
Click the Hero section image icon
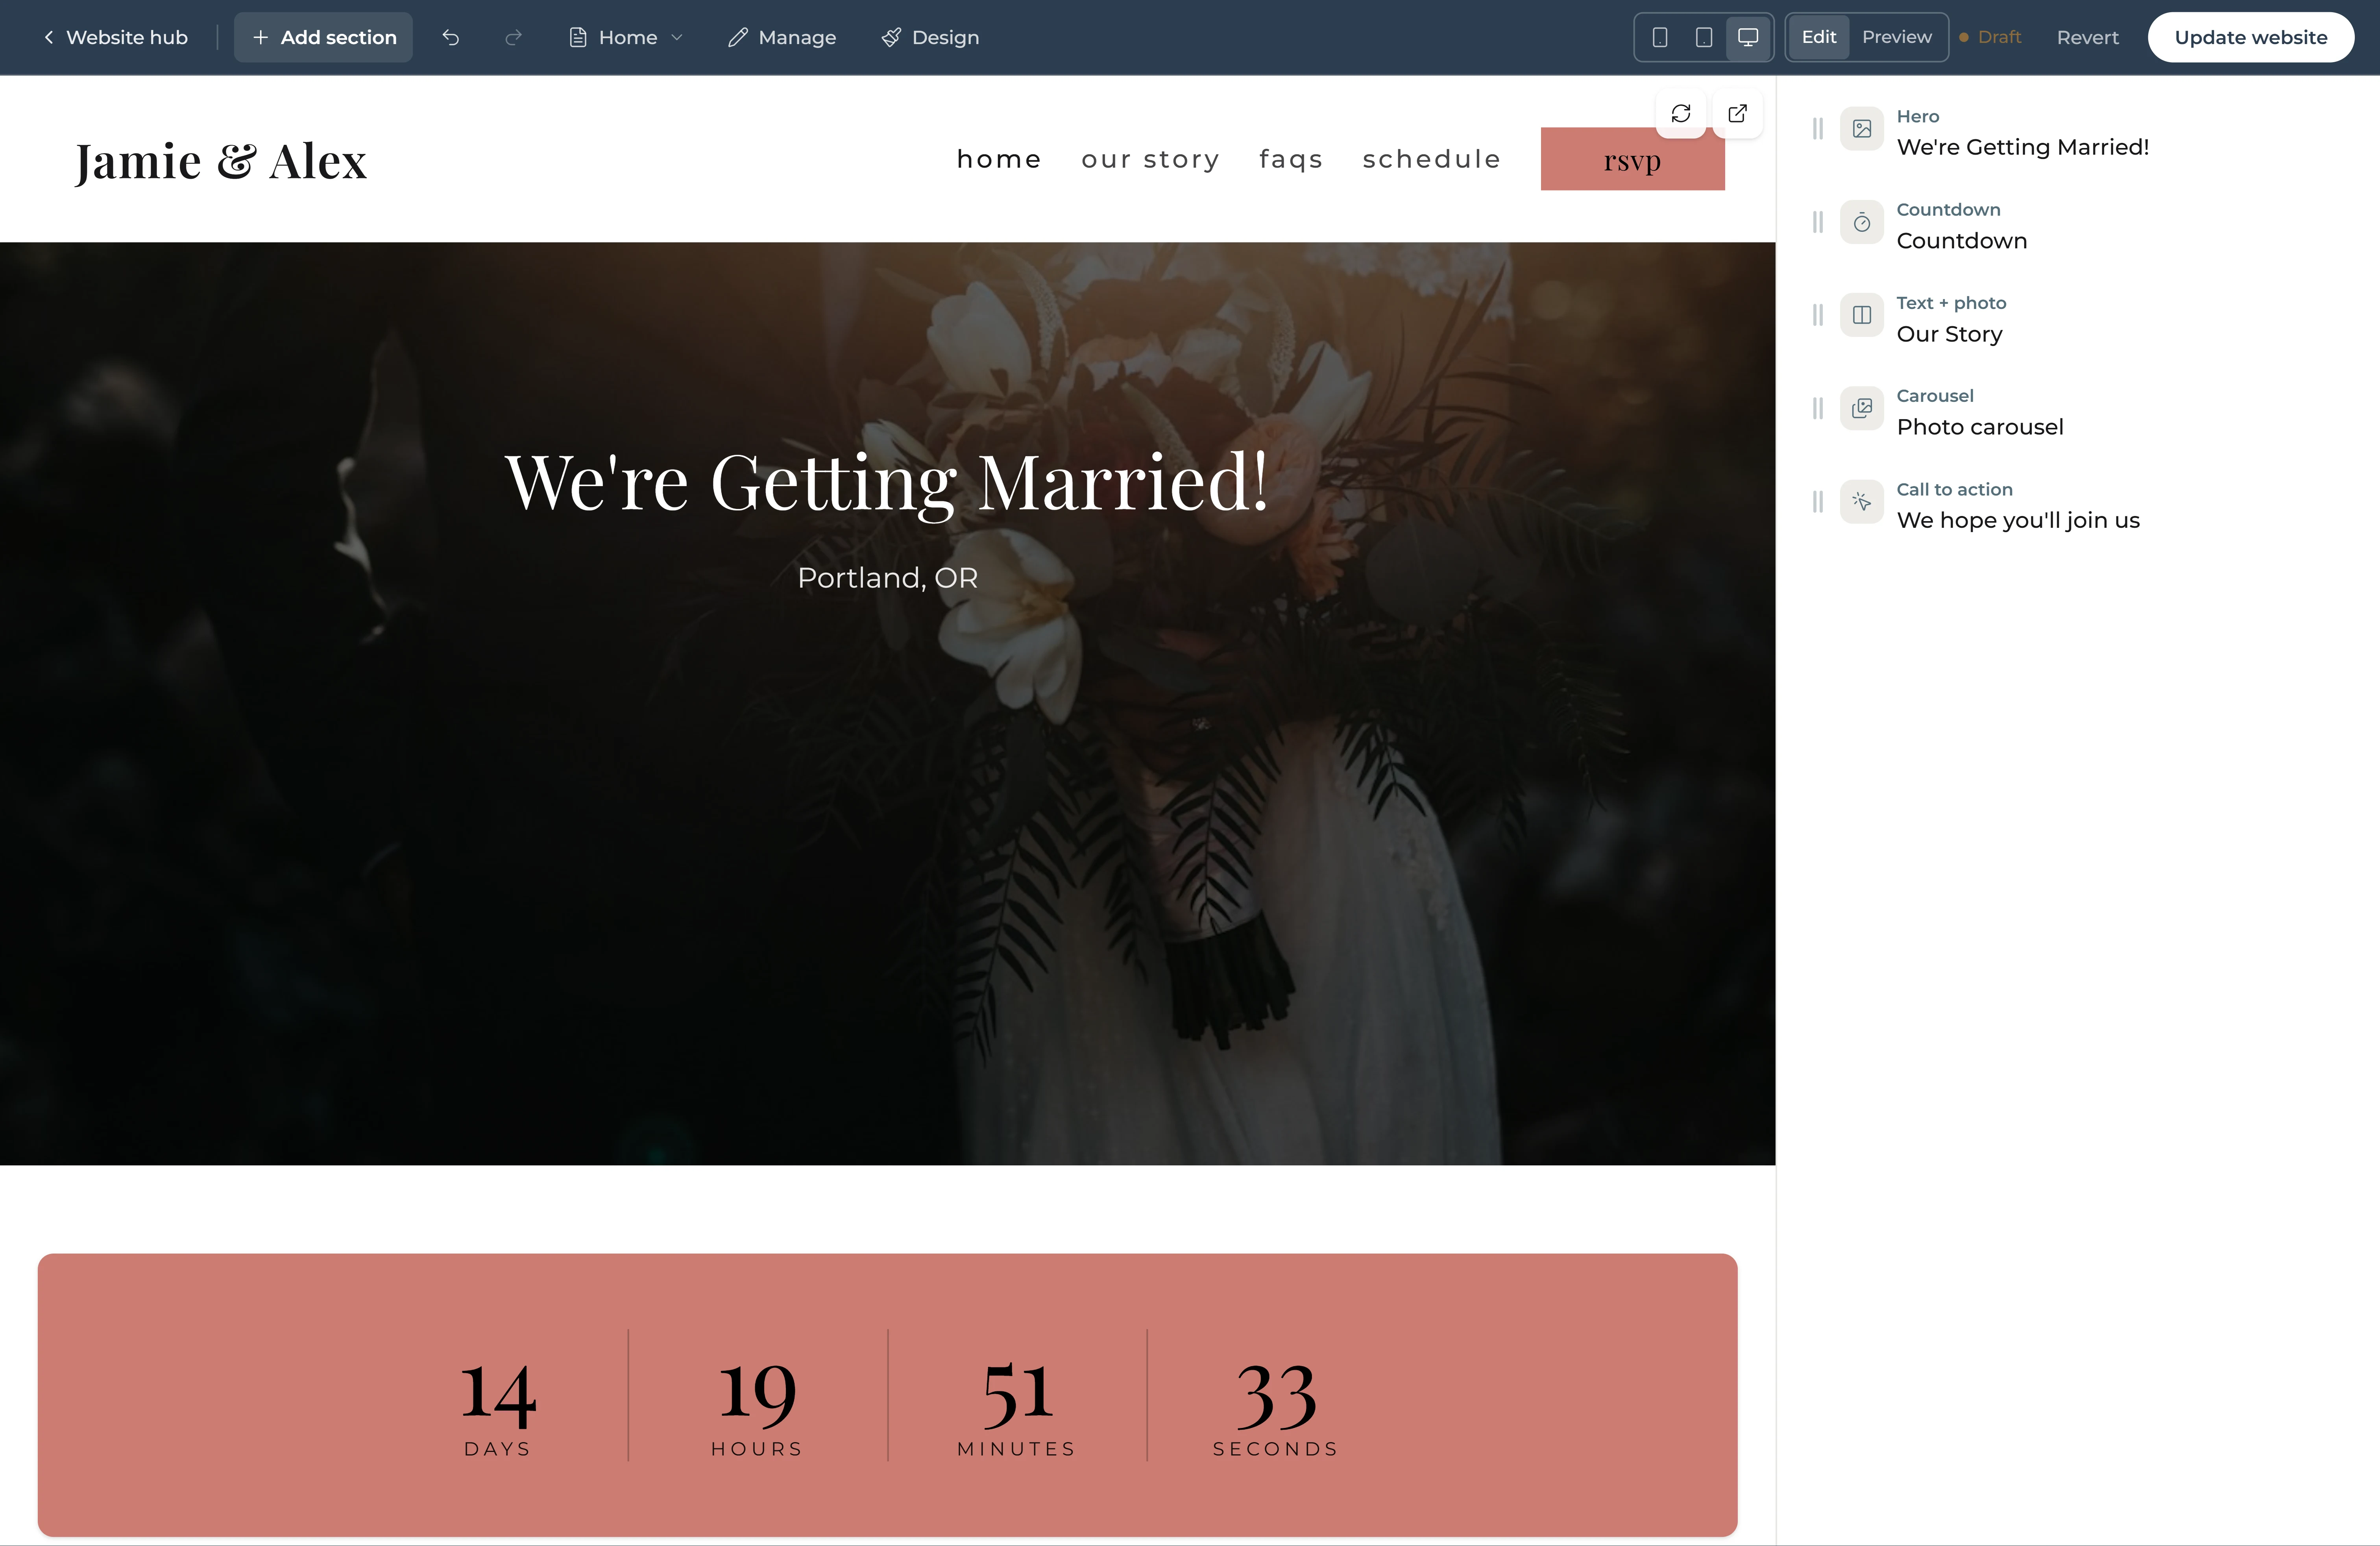1862,129
